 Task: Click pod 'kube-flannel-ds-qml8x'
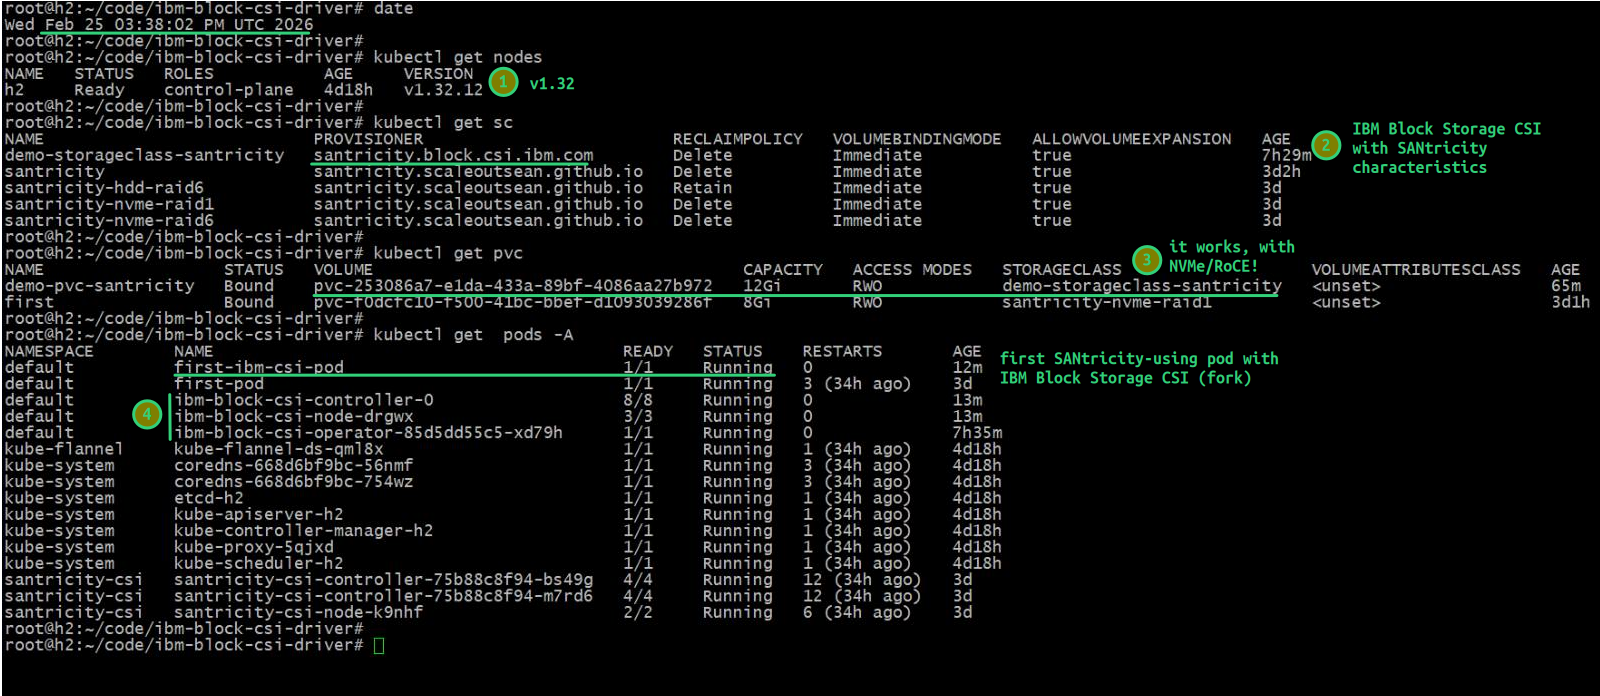click(279, 449)
